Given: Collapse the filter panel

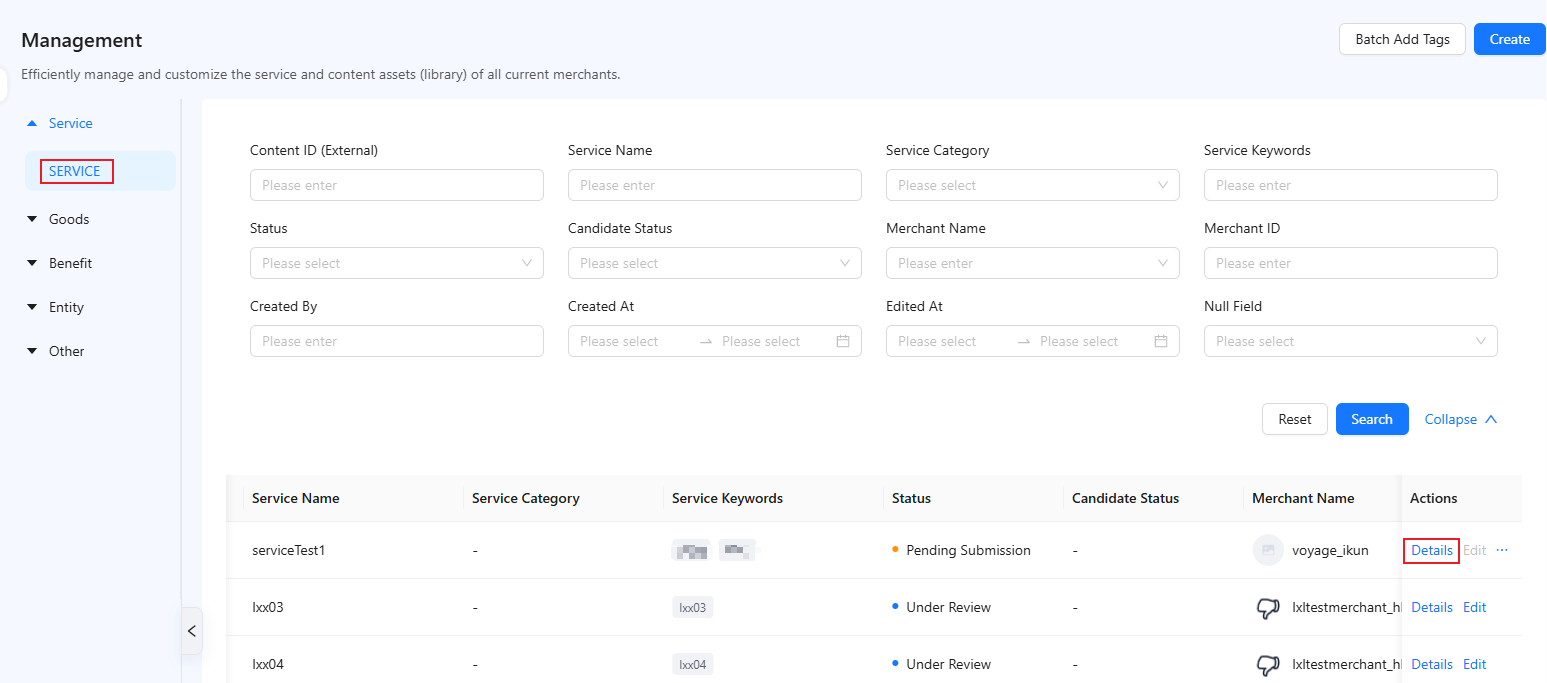Looking at the screenshot, I should 1461,419.
